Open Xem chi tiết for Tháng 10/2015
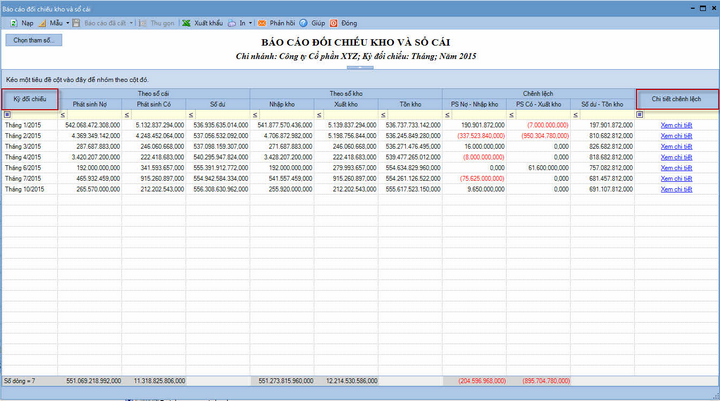The height and width of the screenshot is (401, 720). (676, 189)
